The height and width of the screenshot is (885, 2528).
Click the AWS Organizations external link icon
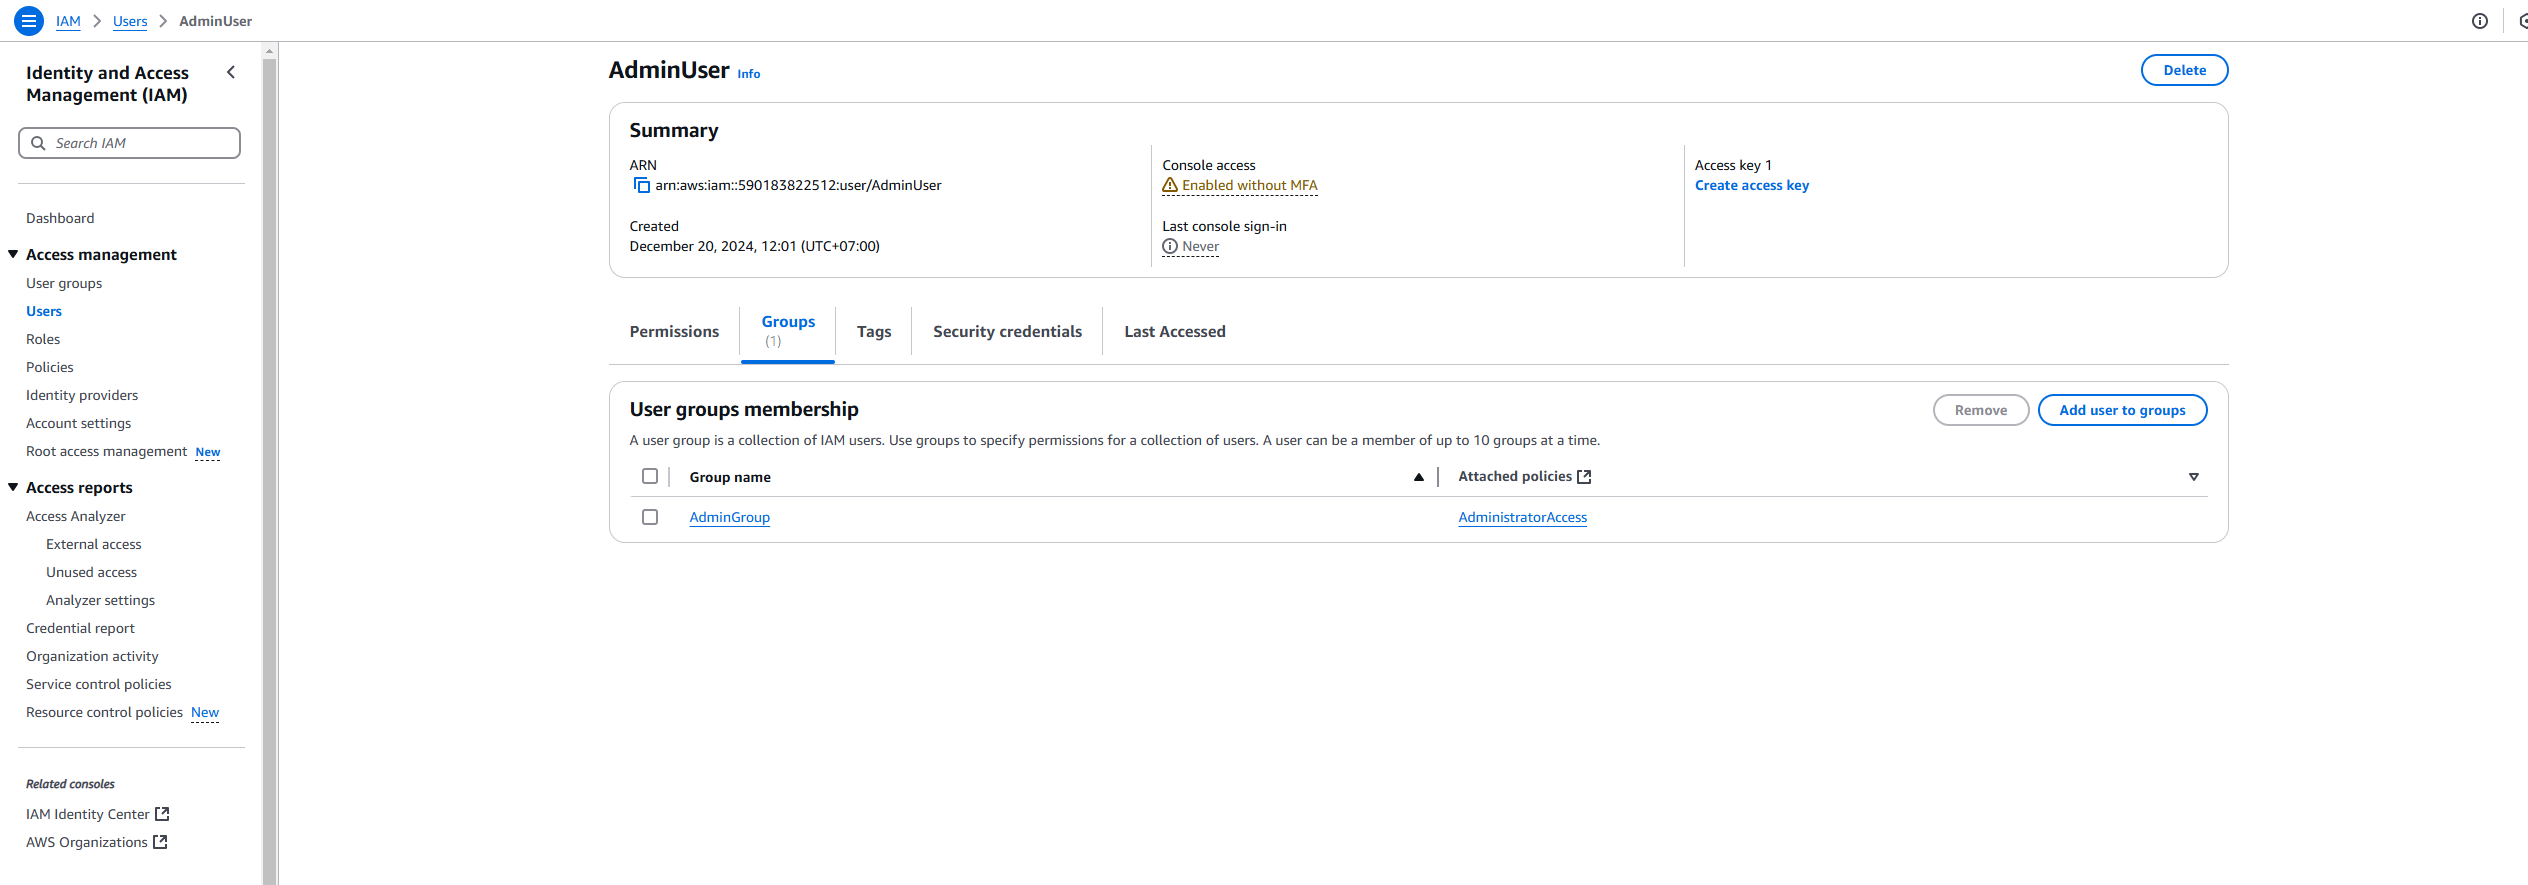[160, 842]
